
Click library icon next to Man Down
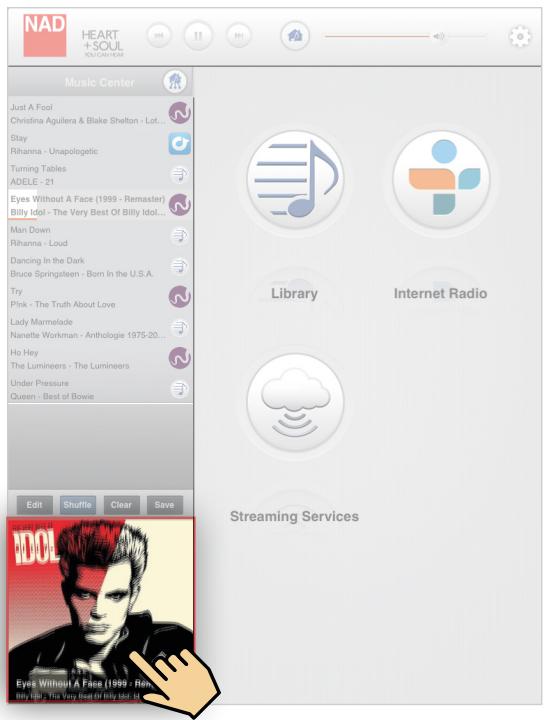pyautogui.click(x=179, y=236)
